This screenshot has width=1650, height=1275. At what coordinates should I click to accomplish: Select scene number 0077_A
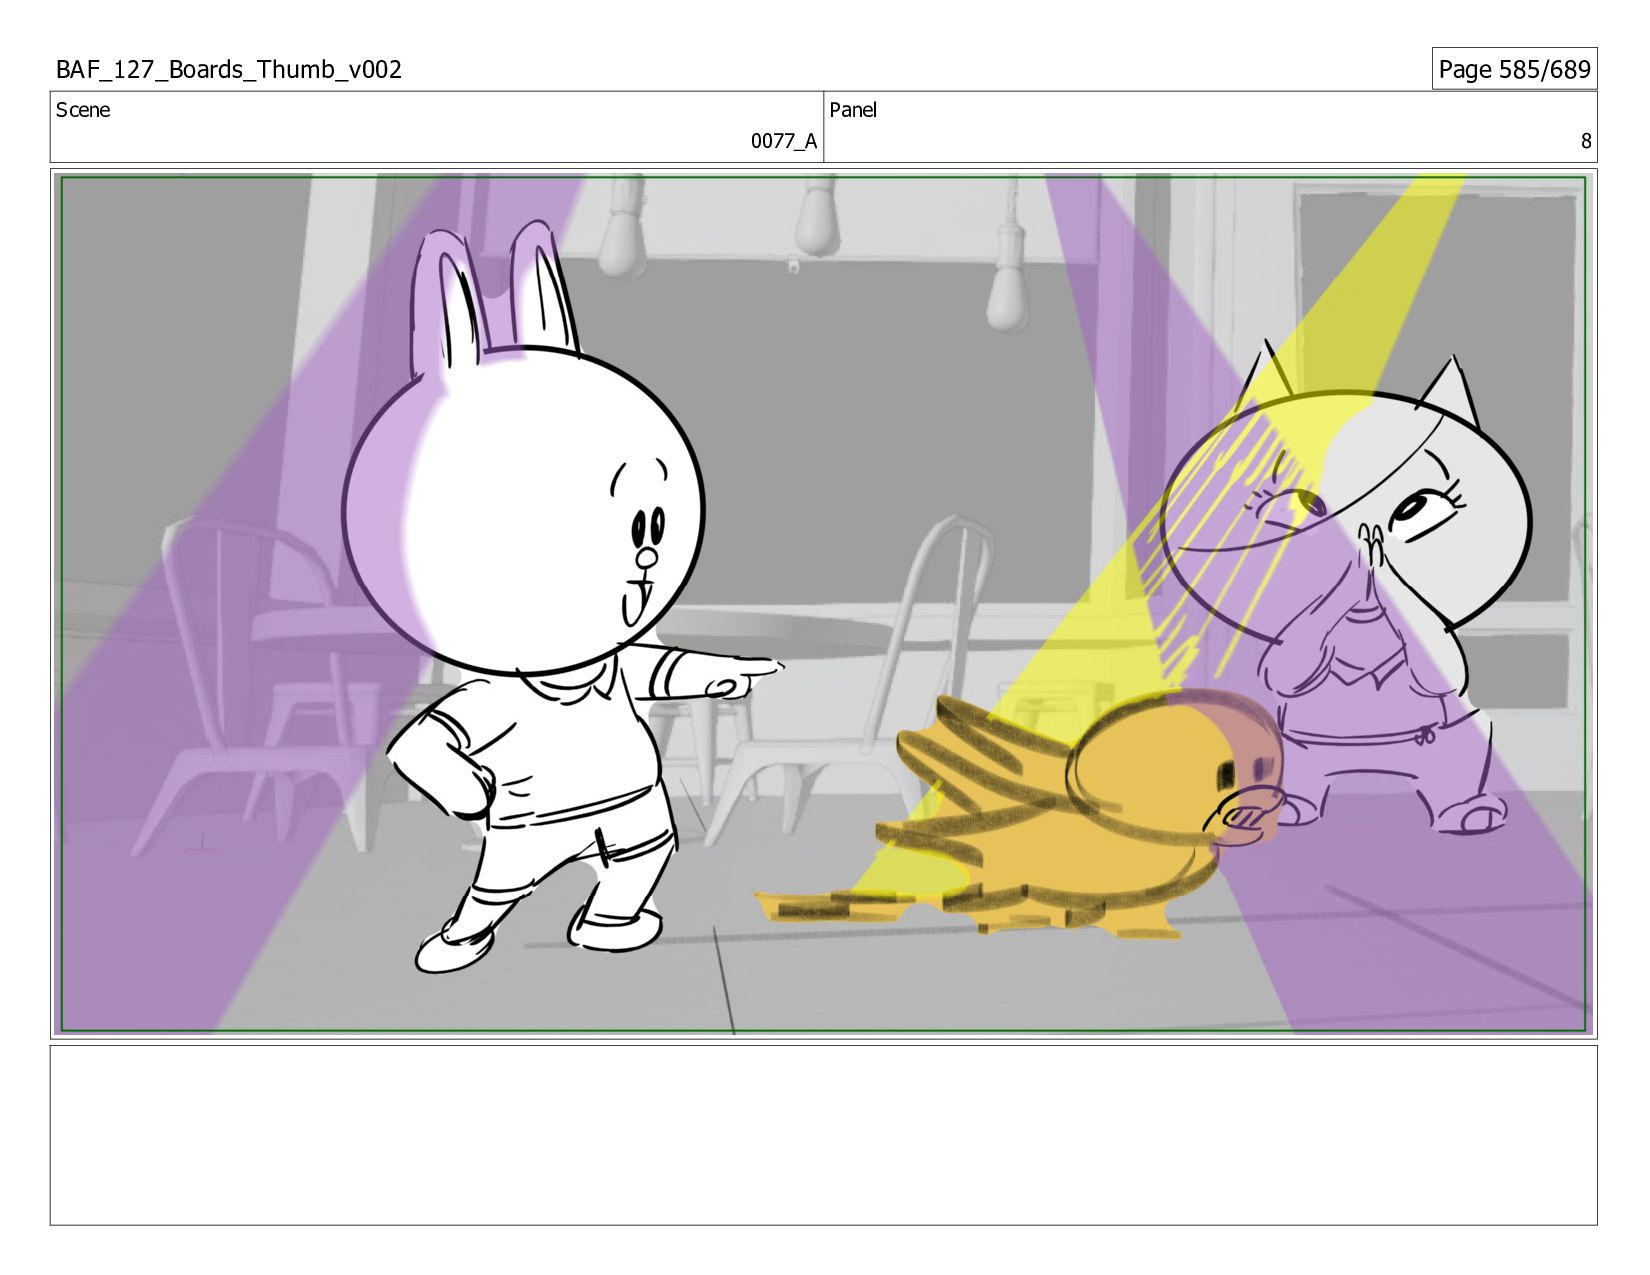click(784, 141)
